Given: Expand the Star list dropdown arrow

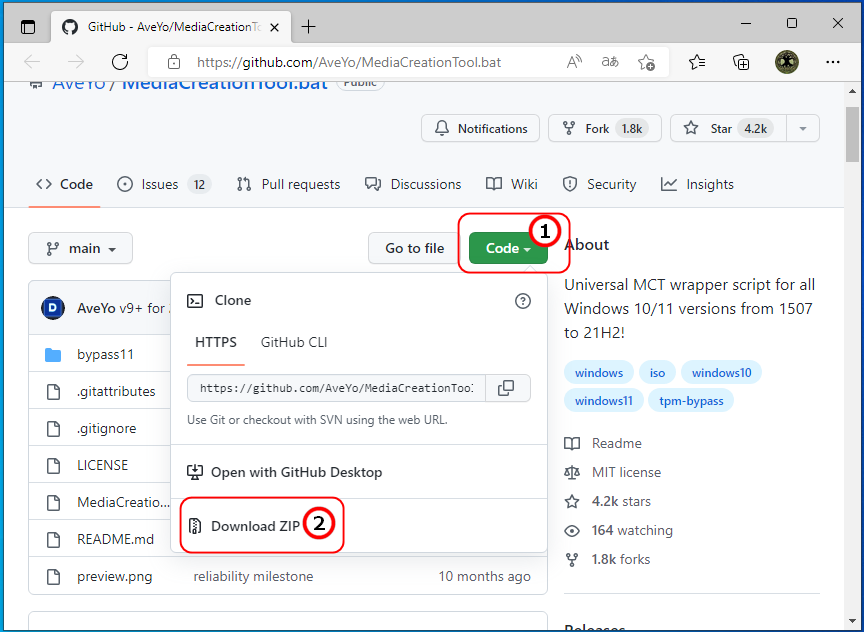Looking at the screenshot, I should [803, 128].
